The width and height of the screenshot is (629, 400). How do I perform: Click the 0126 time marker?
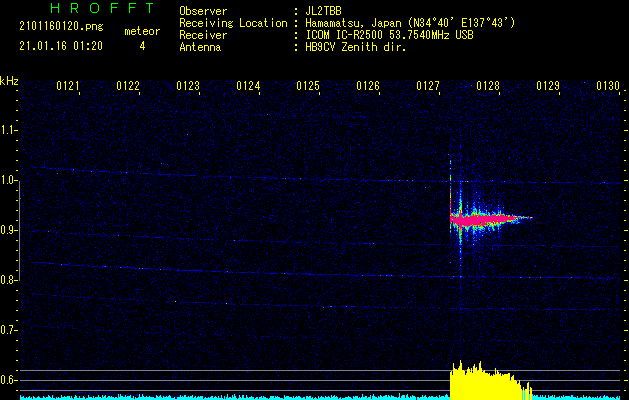(368, 86)
